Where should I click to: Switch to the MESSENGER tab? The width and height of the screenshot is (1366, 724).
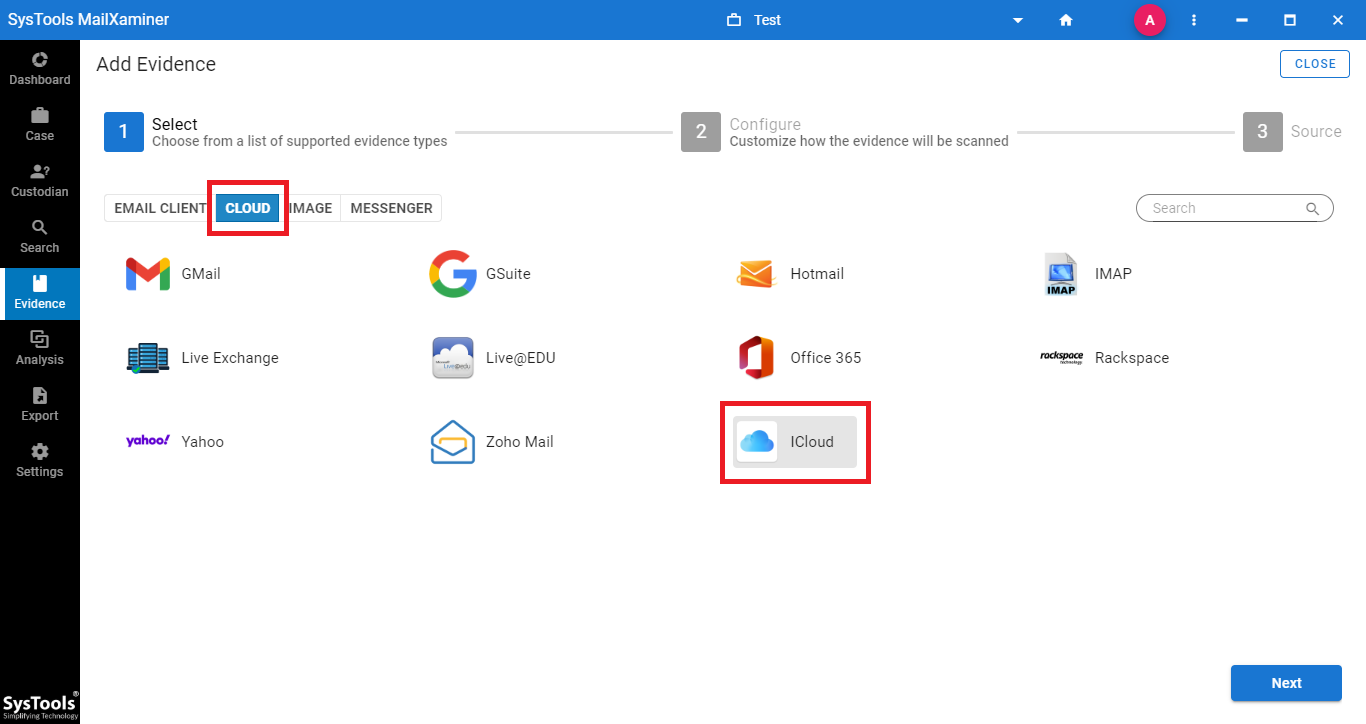(391, 208)
